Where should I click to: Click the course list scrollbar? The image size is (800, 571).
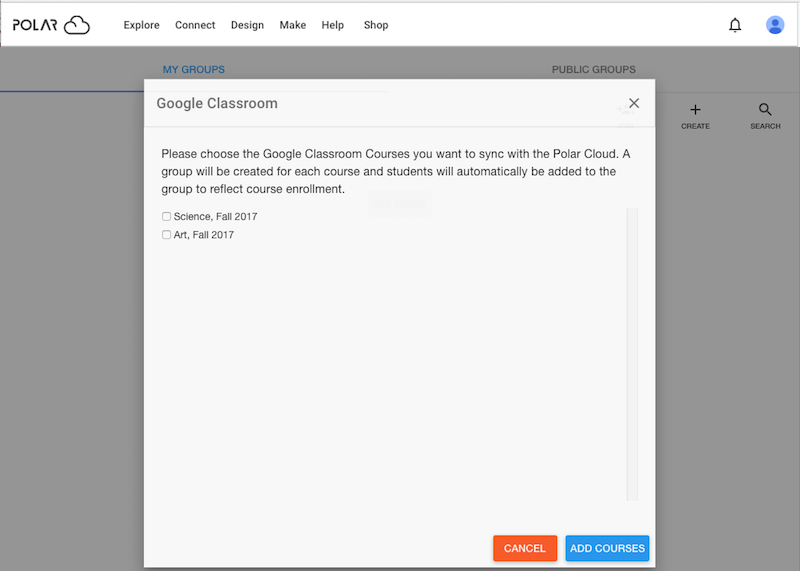(632, 354)
